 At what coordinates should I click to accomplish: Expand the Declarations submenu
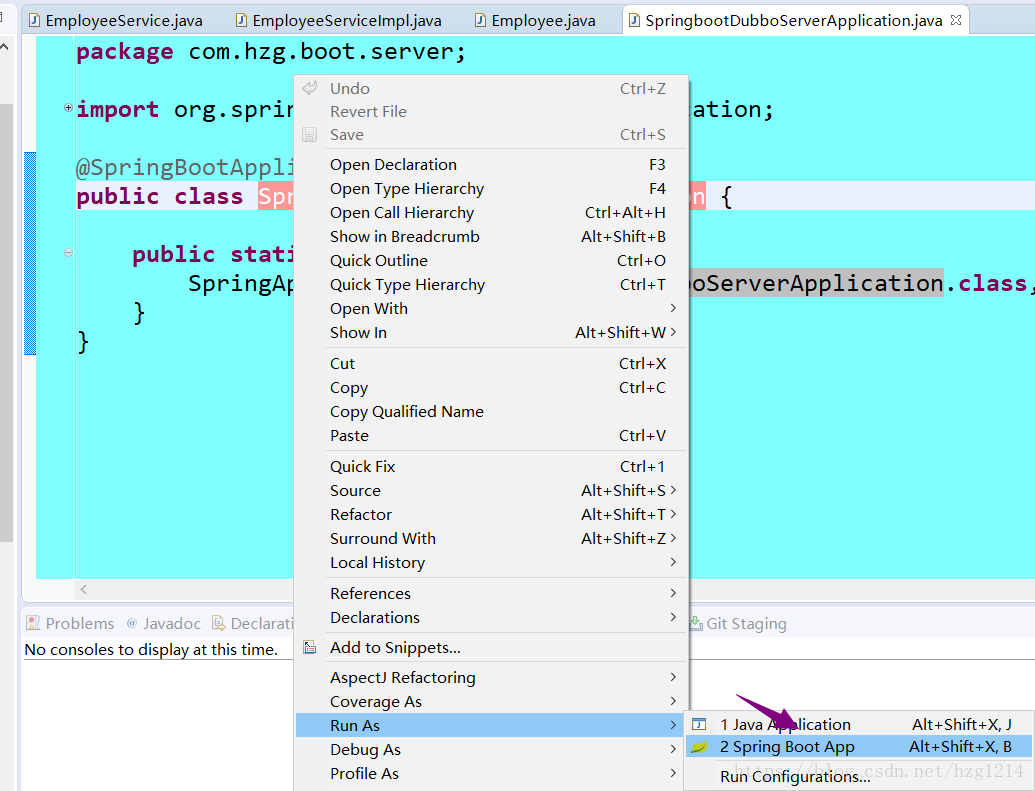492,617
